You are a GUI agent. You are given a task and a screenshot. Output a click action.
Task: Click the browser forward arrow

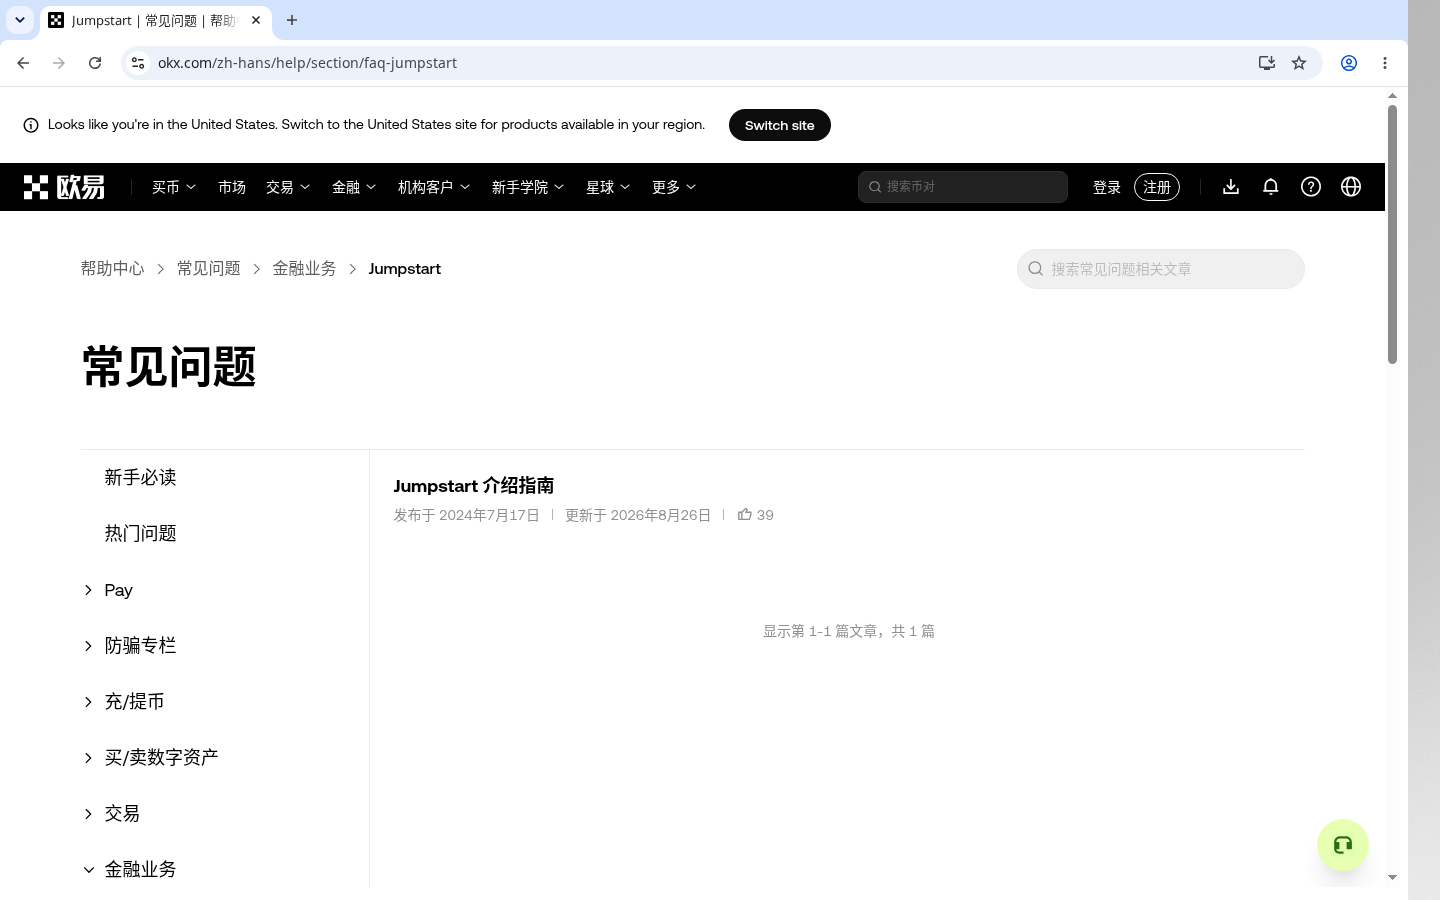59,63
